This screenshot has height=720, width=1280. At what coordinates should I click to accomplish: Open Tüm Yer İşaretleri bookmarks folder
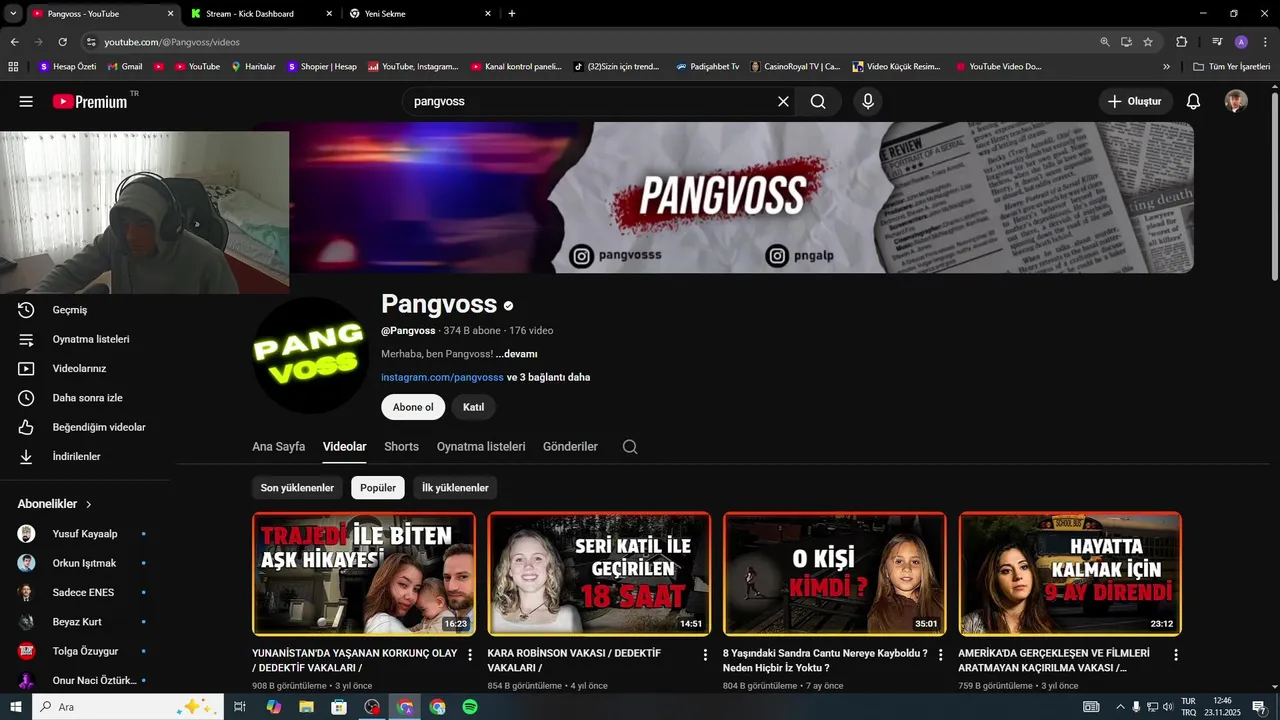tap(1232, 67)
